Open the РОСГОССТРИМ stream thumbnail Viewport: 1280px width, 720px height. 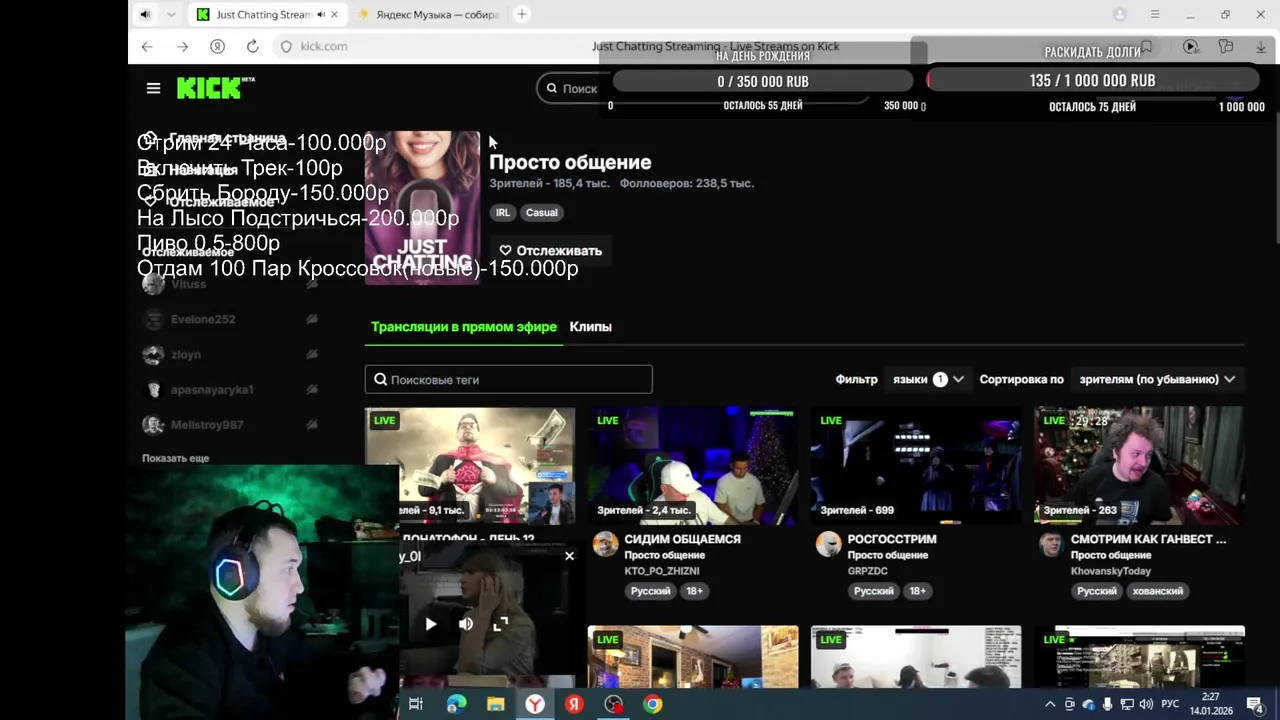click(916, 465)
